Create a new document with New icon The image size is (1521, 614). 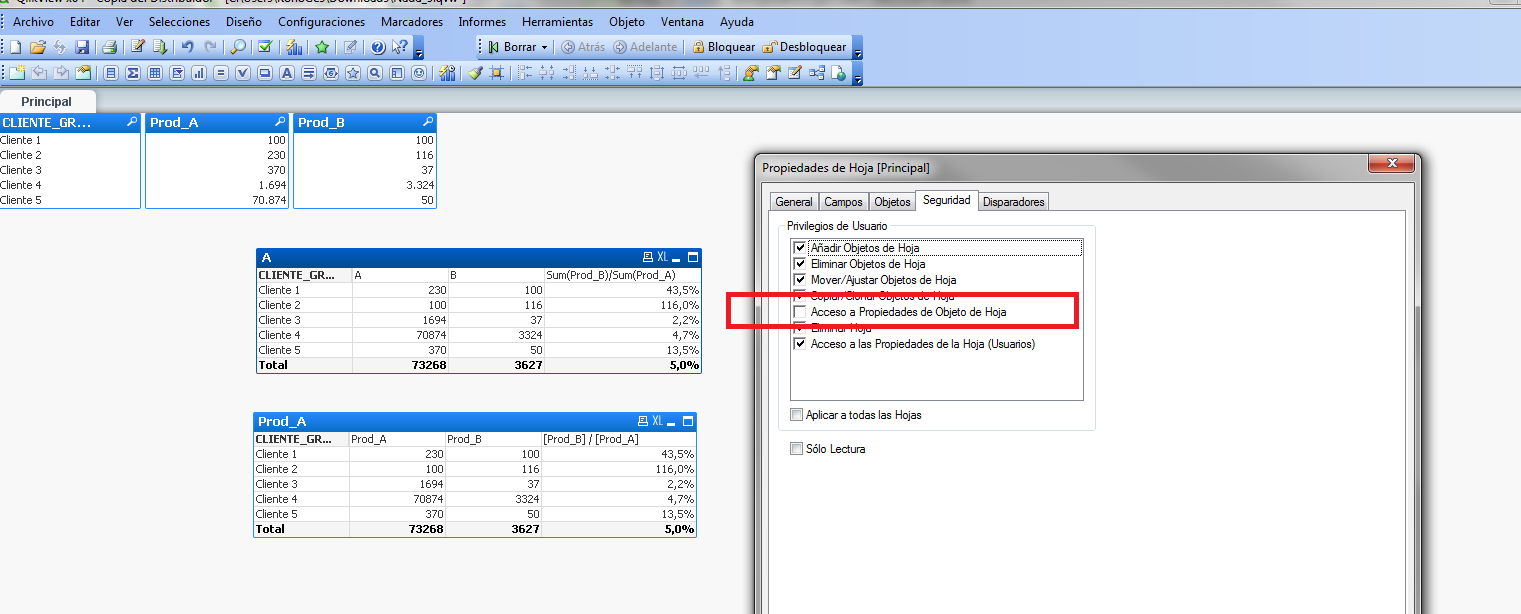click(16, 47)
